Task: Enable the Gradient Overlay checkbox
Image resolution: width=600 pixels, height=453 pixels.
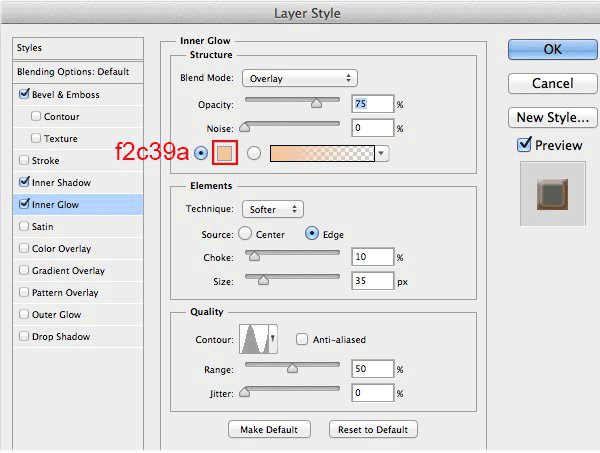Action: 24,270
